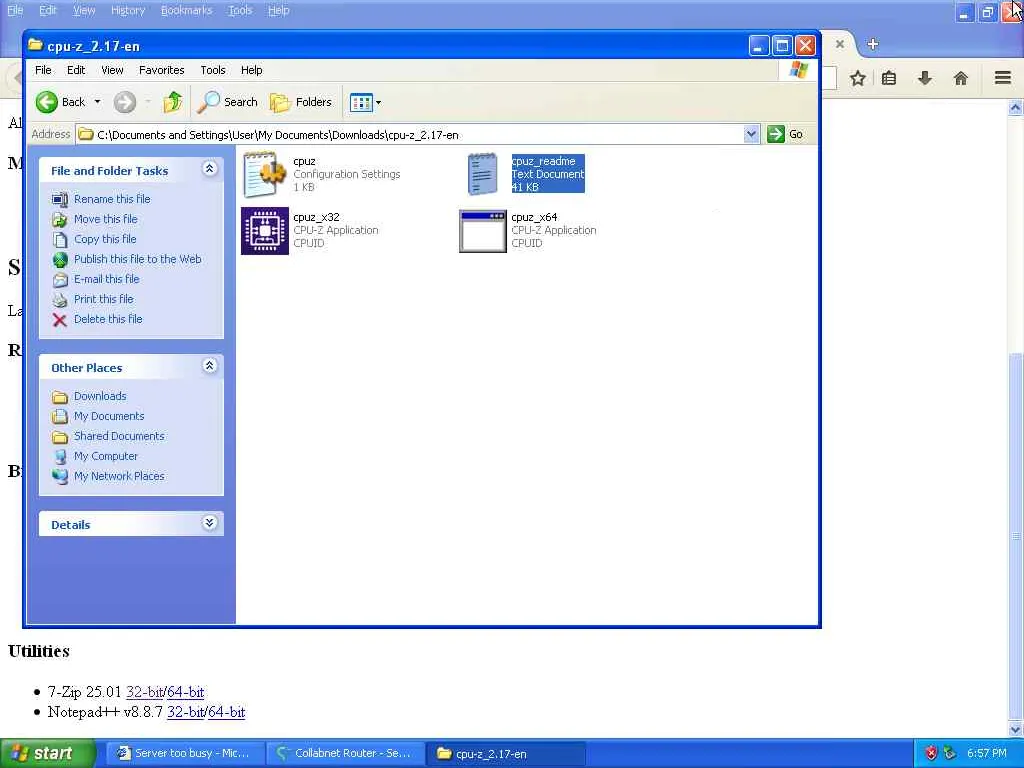
Task: Select the cpuz configuration settings file icon
Action: tap(264, 174)
